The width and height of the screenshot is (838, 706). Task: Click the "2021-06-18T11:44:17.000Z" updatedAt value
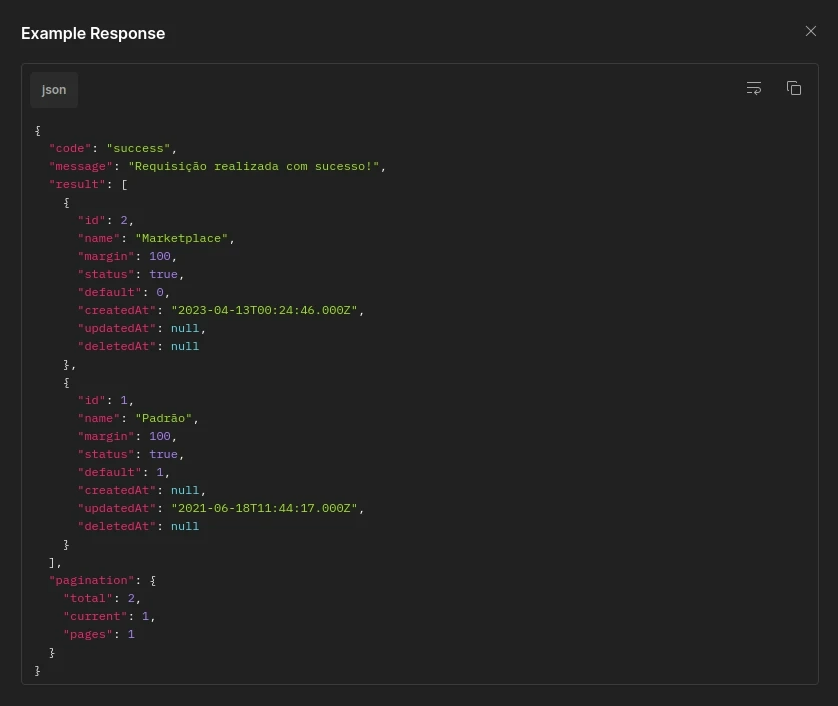(x=264, y=508)
